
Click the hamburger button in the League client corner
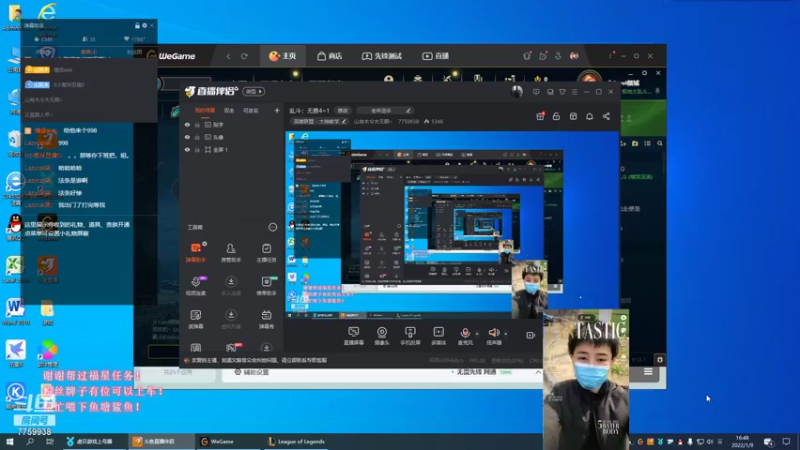(648, 372)
